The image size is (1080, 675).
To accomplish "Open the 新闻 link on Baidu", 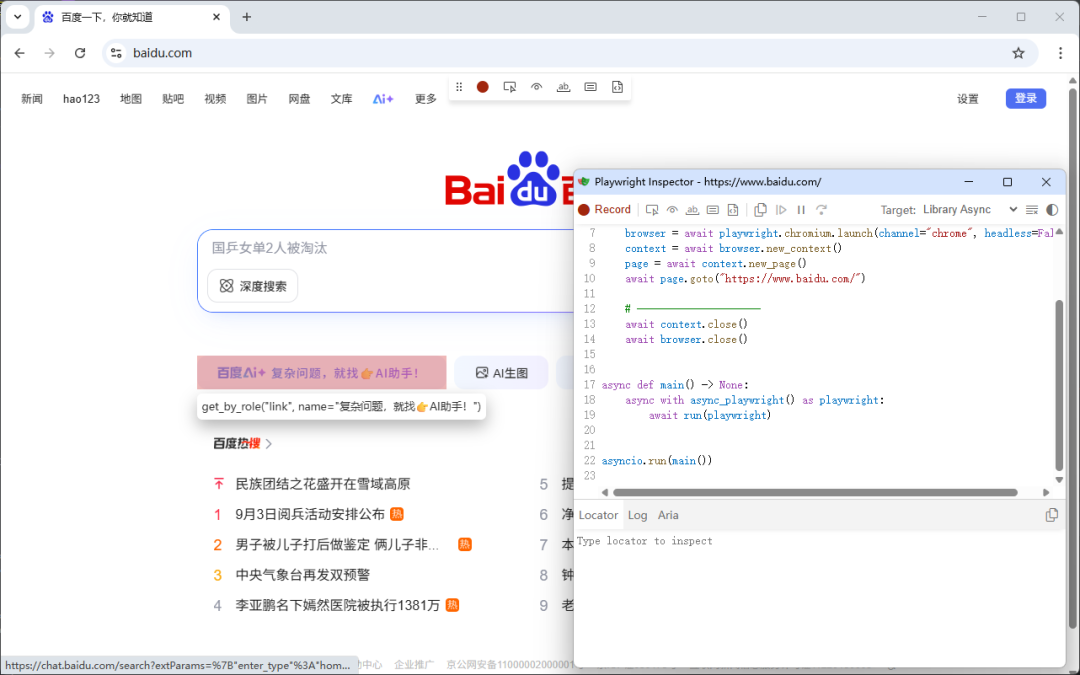I will [x=32, y=99].
